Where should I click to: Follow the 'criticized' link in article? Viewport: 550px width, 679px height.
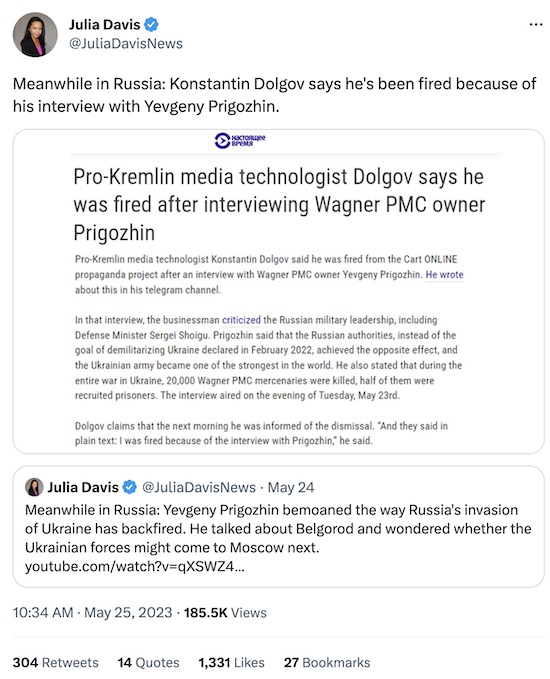tap(241, 320)
